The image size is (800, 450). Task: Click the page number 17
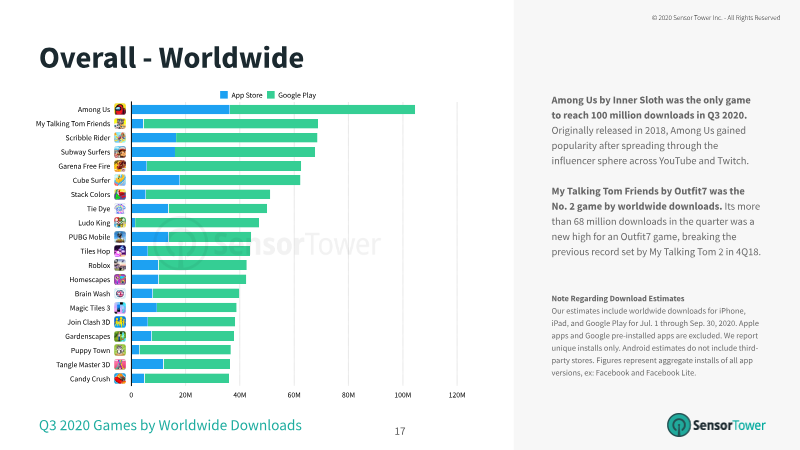(x=400, y=431)
